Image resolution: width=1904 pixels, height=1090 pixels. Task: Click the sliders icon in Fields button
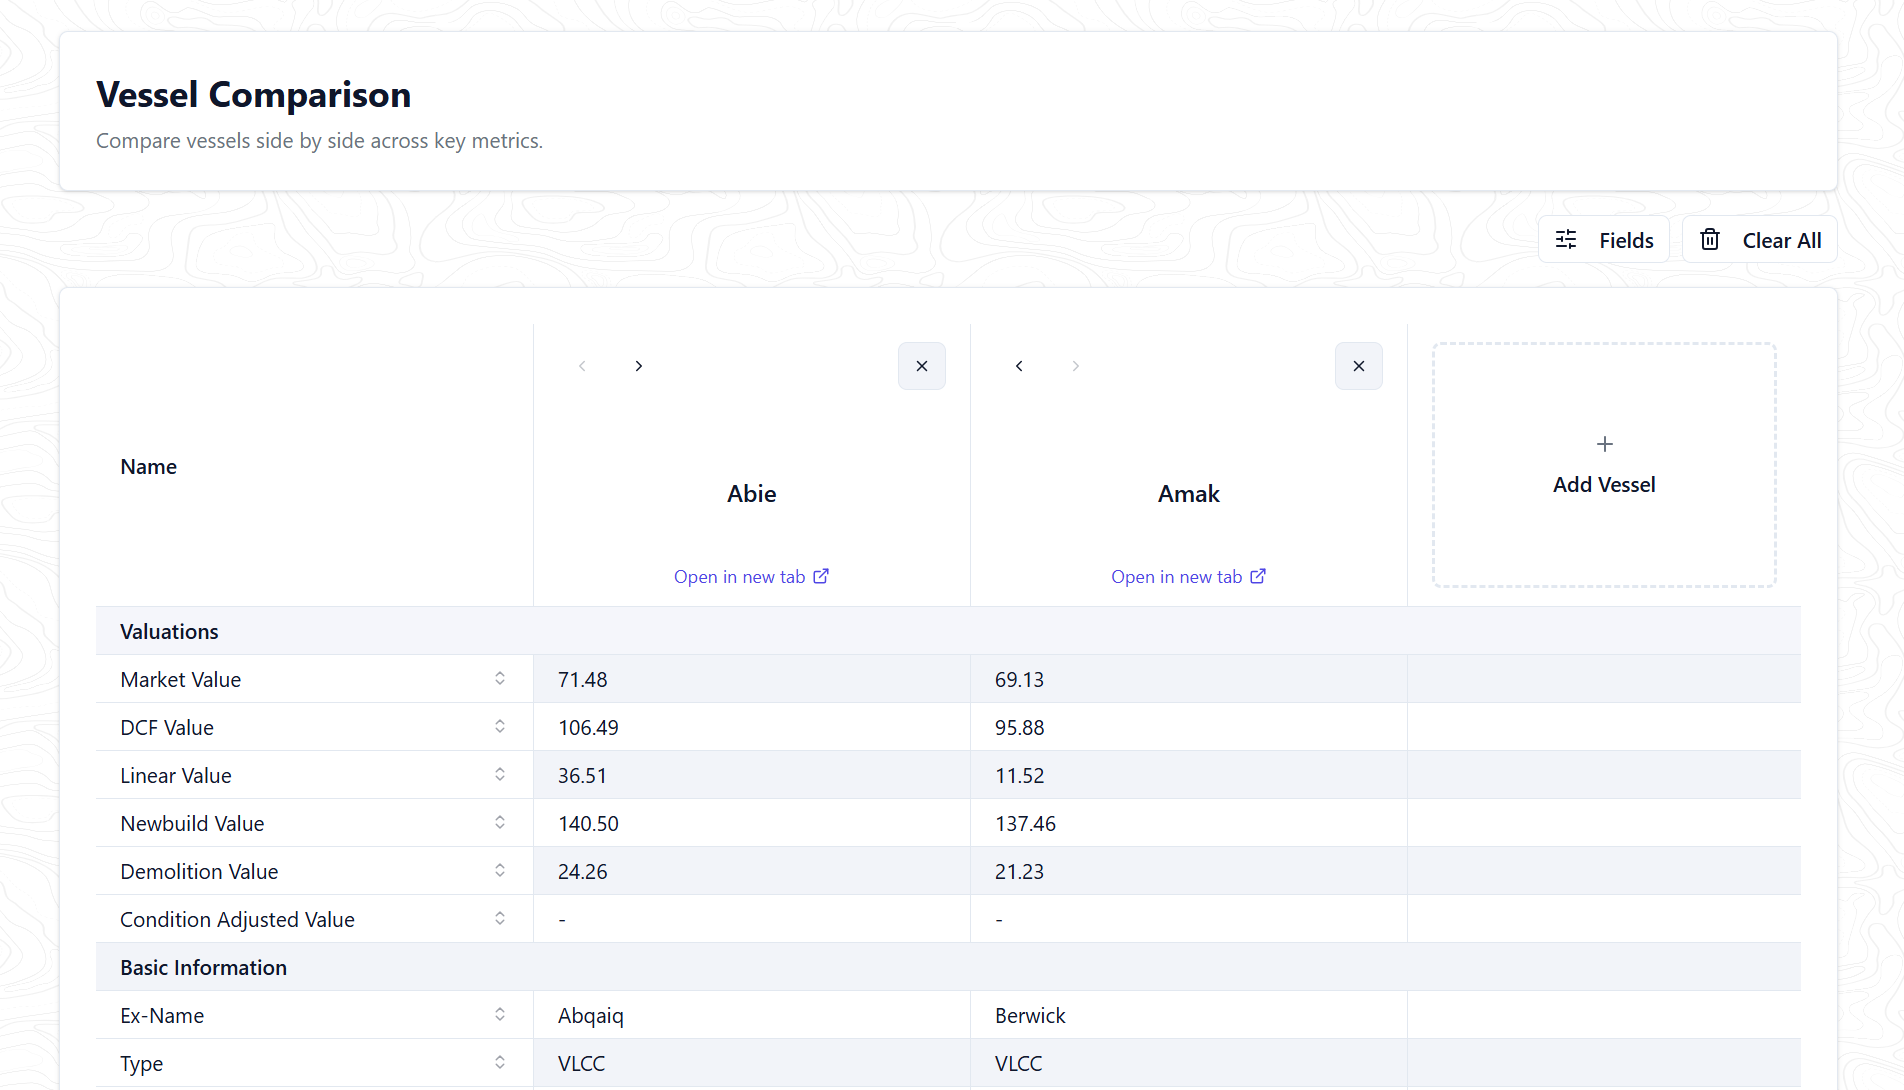point(1566,240)
